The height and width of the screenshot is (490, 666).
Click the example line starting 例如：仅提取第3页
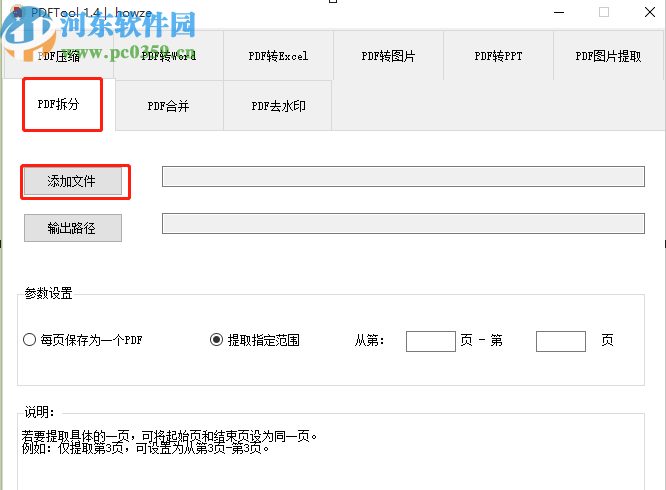[146, 448]
